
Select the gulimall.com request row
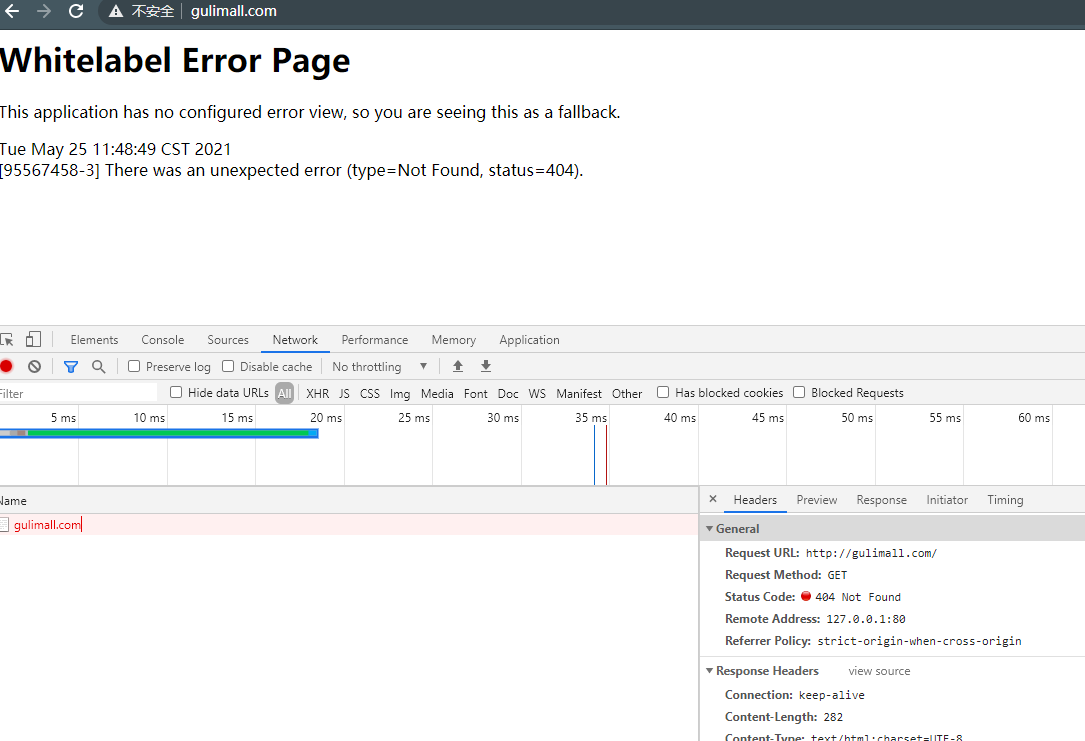tap(349, 524)
